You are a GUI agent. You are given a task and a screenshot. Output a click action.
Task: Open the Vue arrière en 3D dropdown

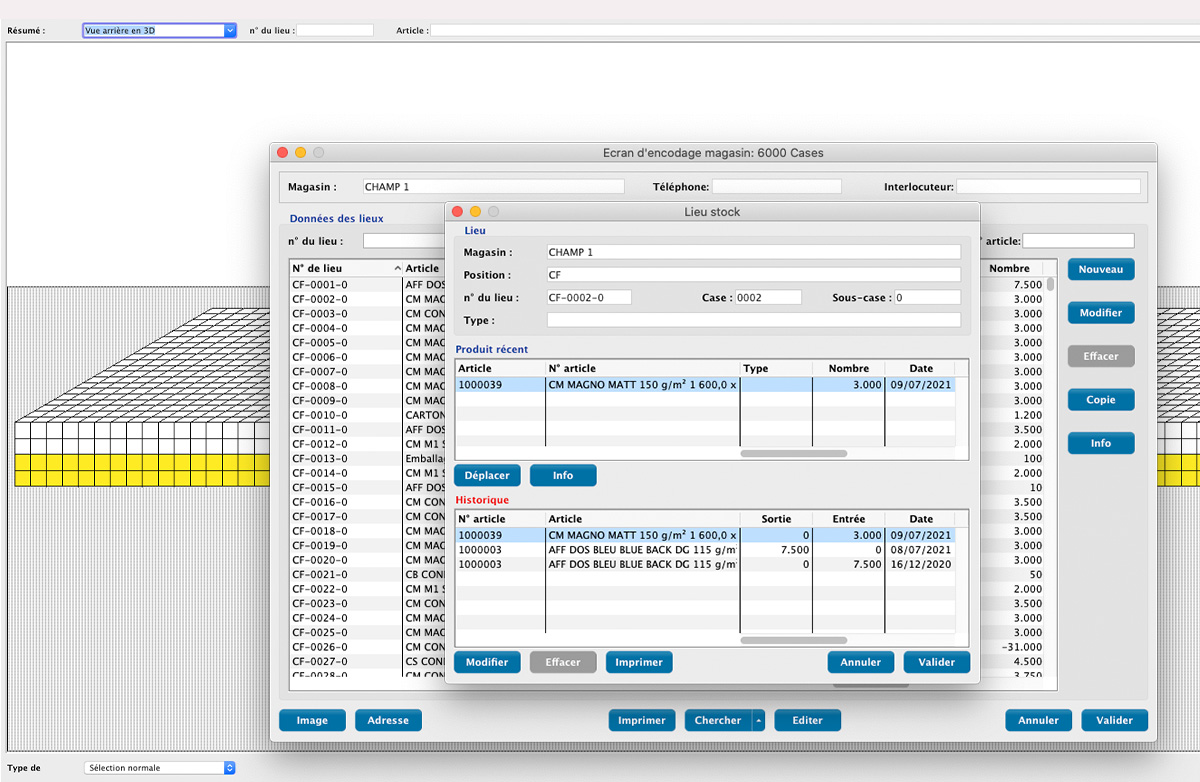pyautogui.click(x=158, y=29)
